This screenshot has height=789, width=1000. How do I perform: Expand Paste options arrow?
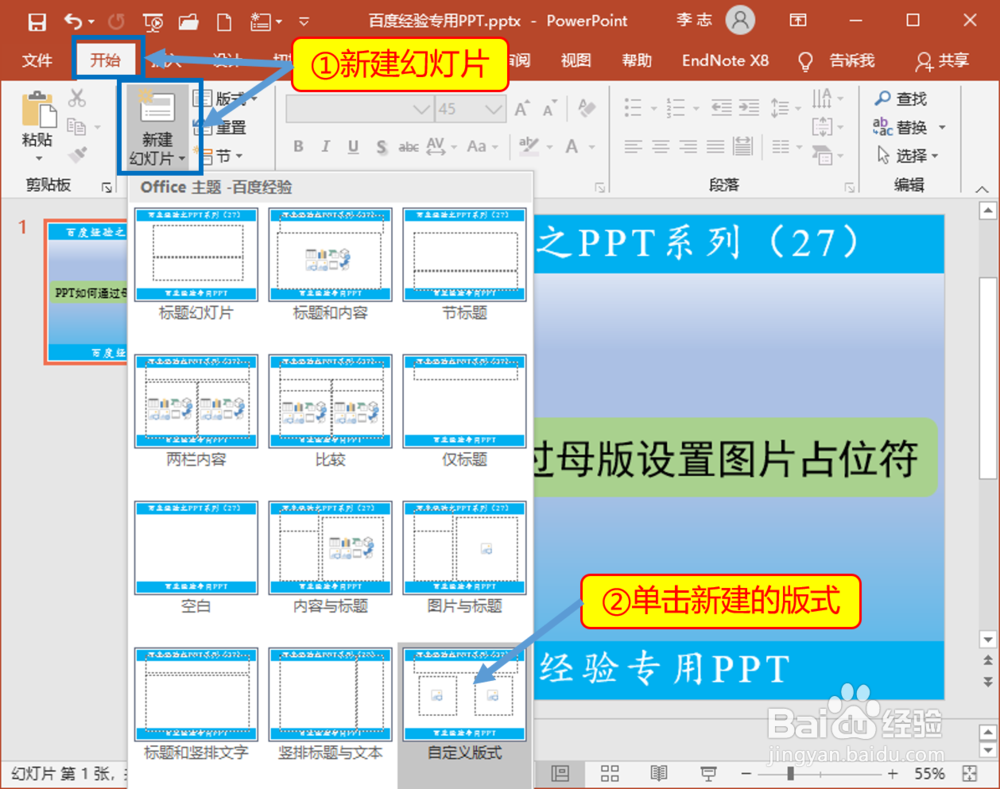click(x=38, y=158)
